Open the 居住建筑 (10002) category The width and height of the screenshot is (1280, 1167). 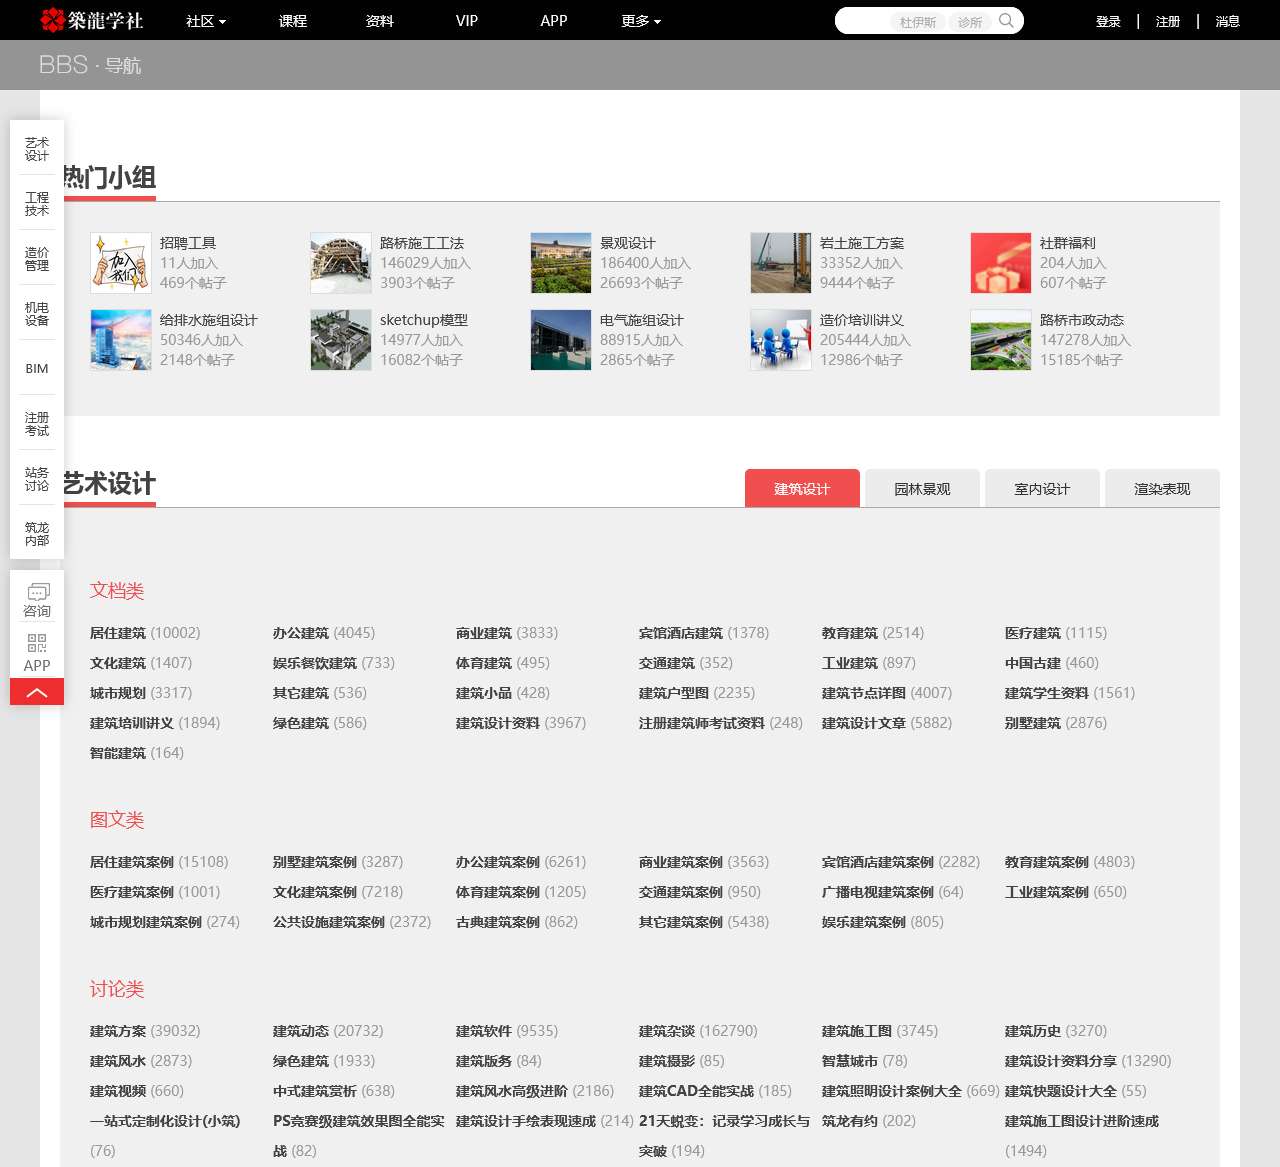(145, 633)
